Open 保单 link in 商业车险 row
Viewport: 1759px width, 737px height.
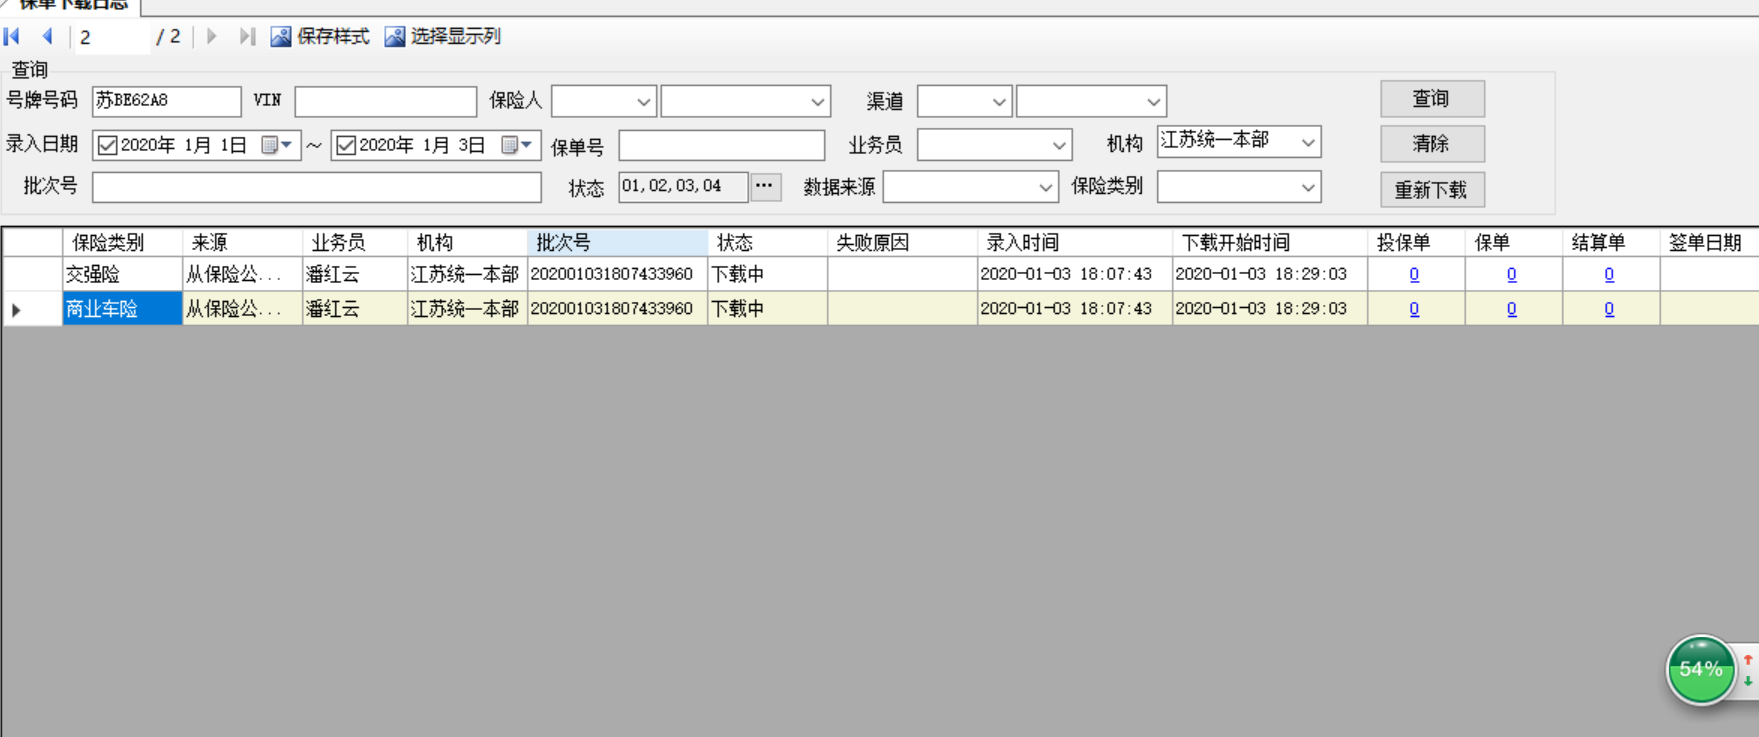(x=1511, y=309)
